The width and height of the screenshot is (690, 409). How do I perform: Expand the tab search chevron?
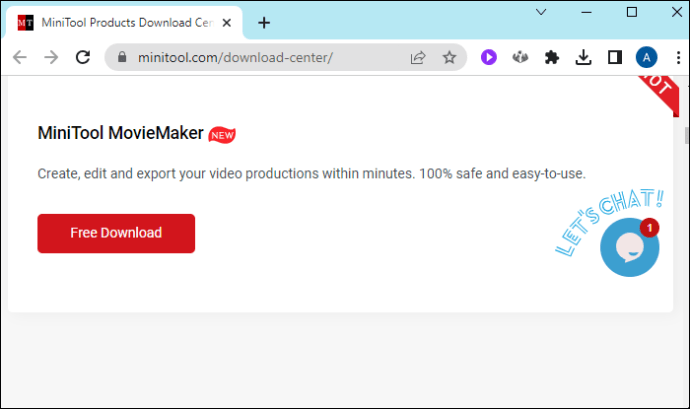coord(541,12)
